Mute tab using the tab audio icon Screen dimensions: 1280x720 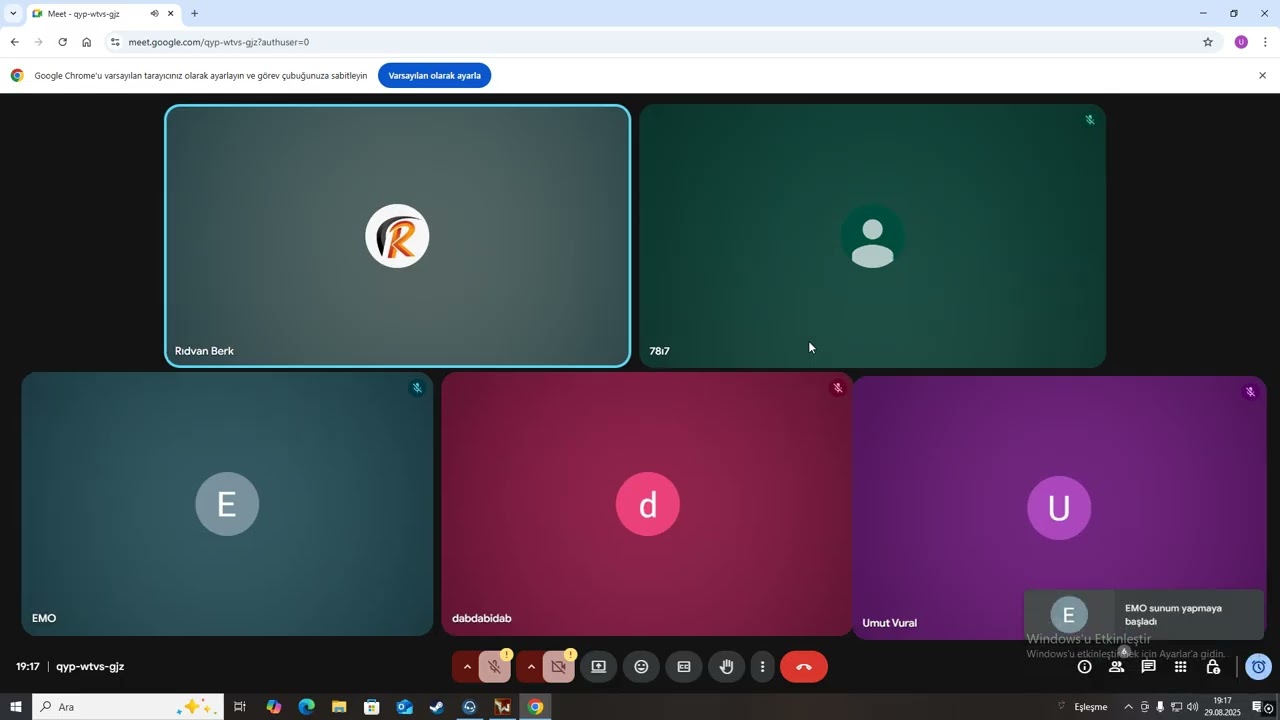154,14
